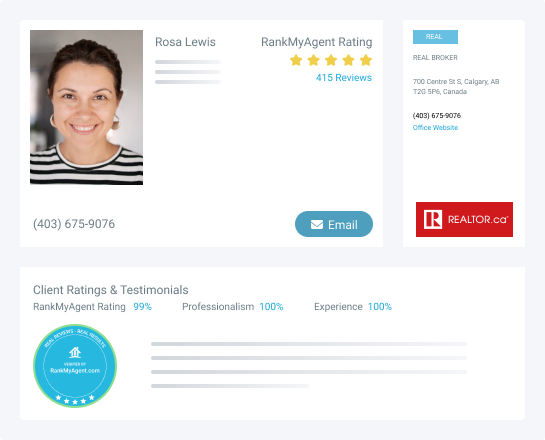Click the Calgary office address text
The image size is (545, 440).
tap(456, 87)
